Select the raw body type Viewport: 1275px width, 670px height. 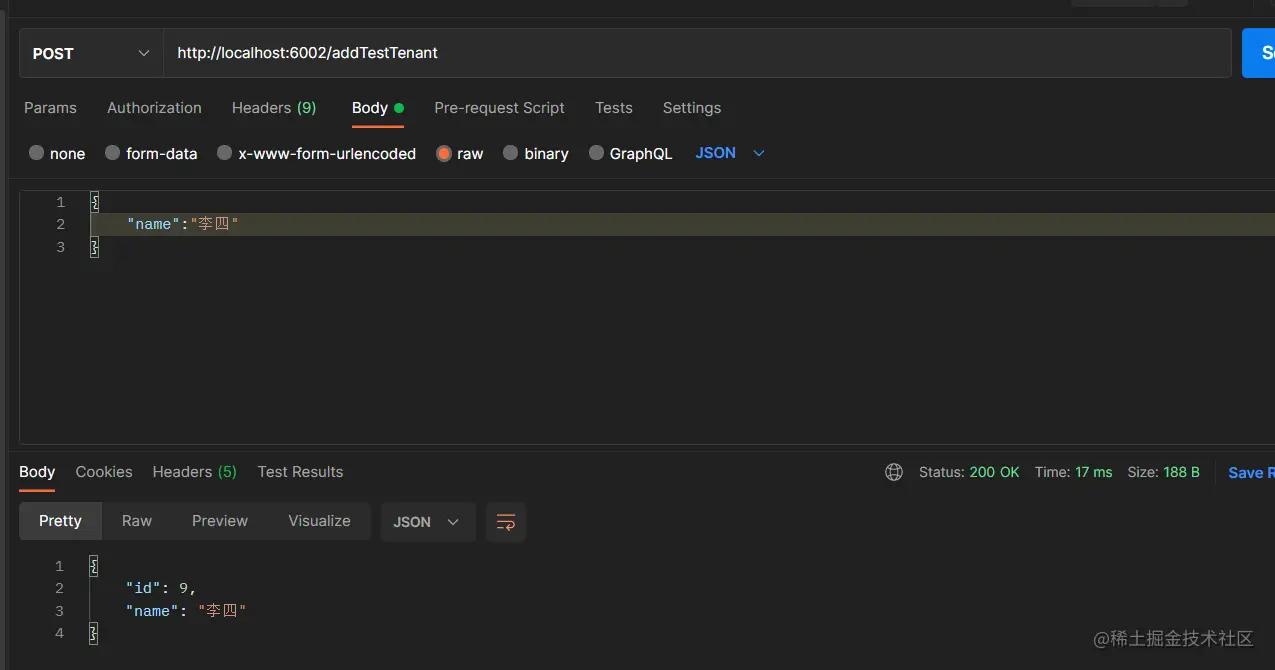click(x=460, y=153)
